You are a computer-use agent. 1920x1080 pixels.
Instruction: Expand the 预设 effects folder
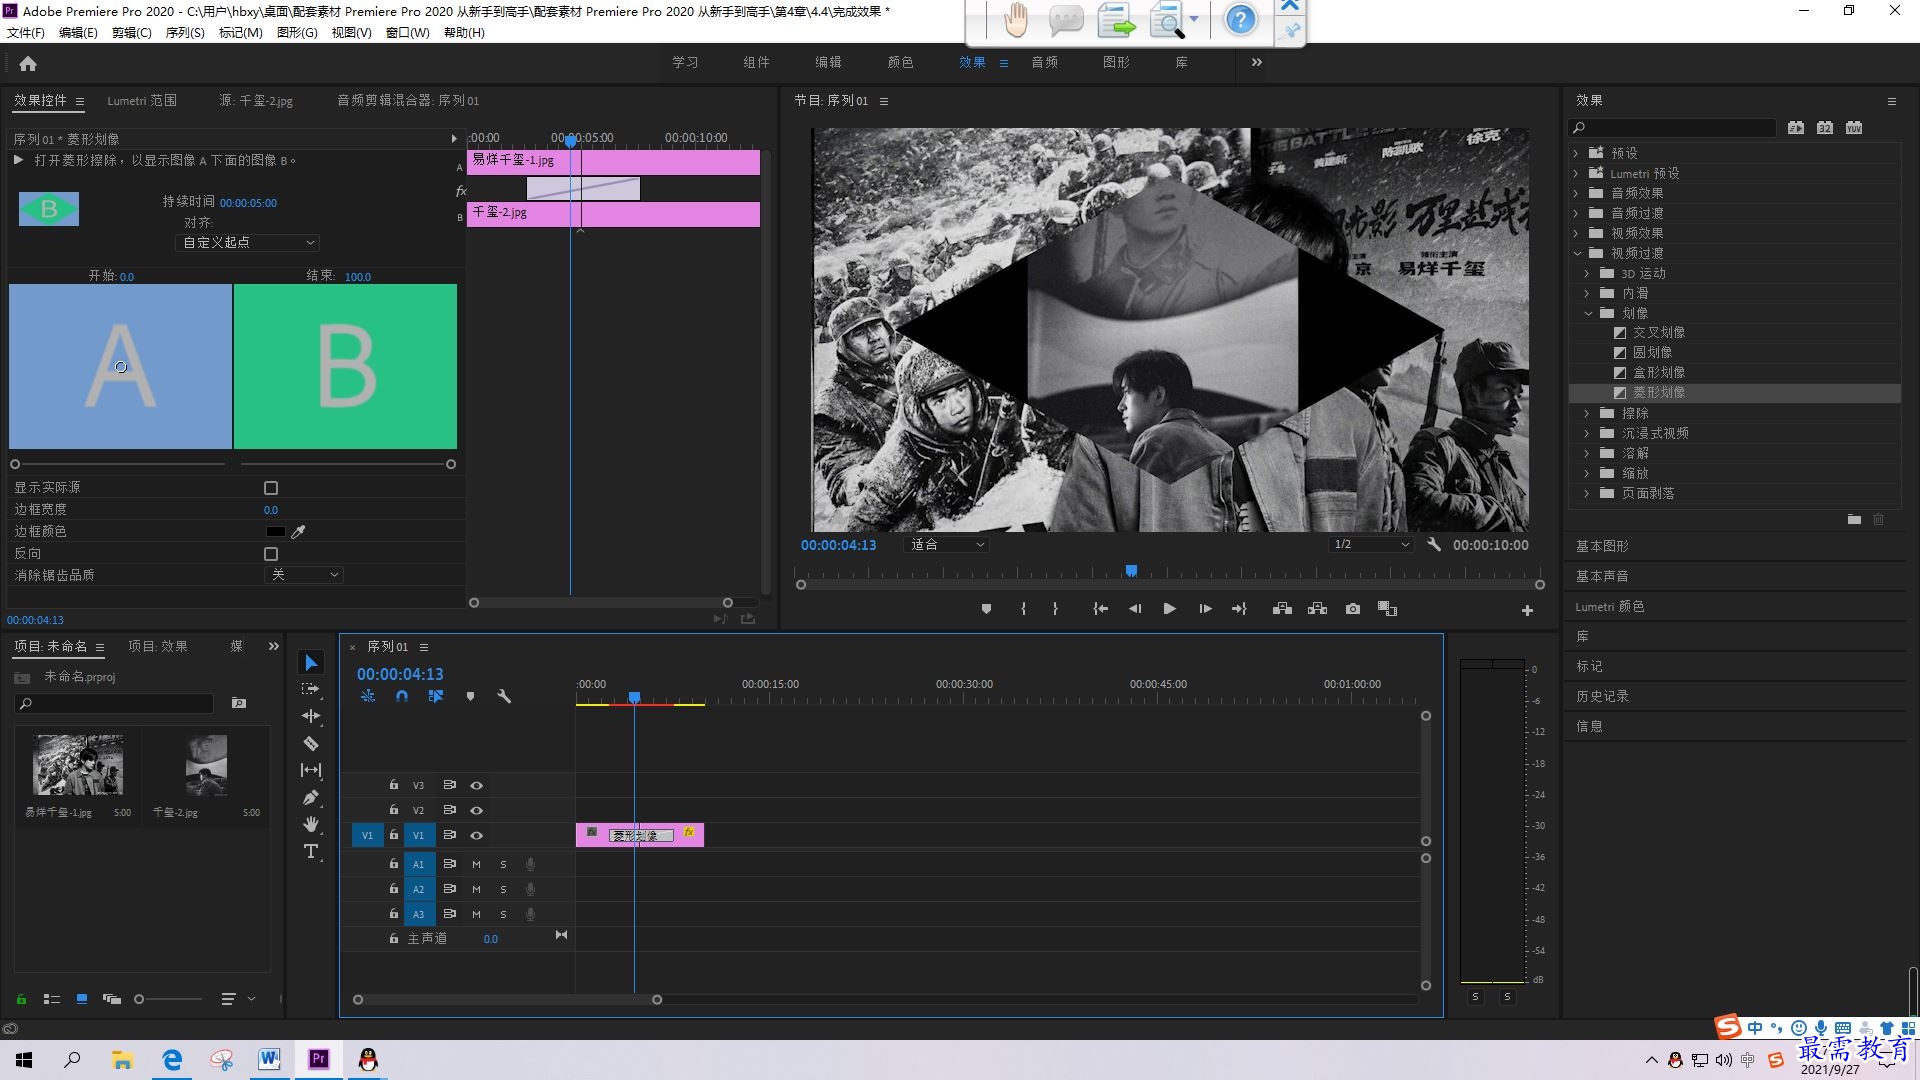1577,153
